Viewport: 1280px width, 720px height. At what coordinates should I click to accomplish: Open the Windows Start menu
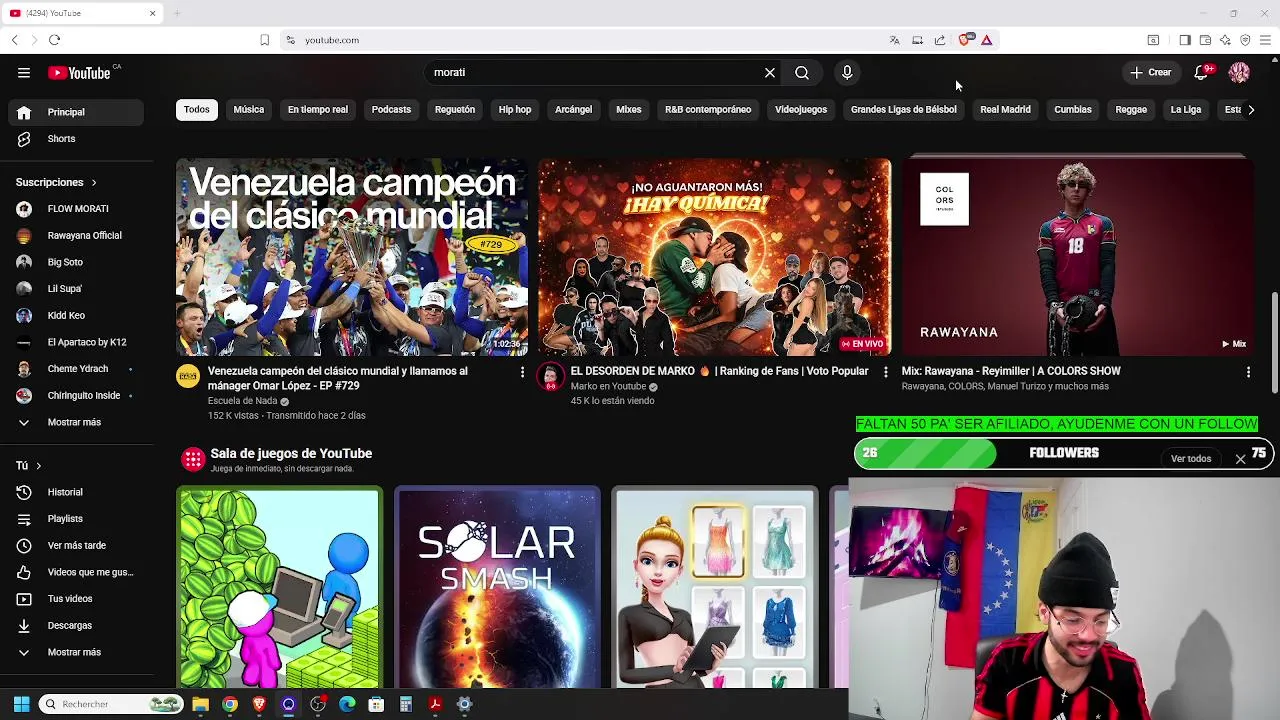22,704
